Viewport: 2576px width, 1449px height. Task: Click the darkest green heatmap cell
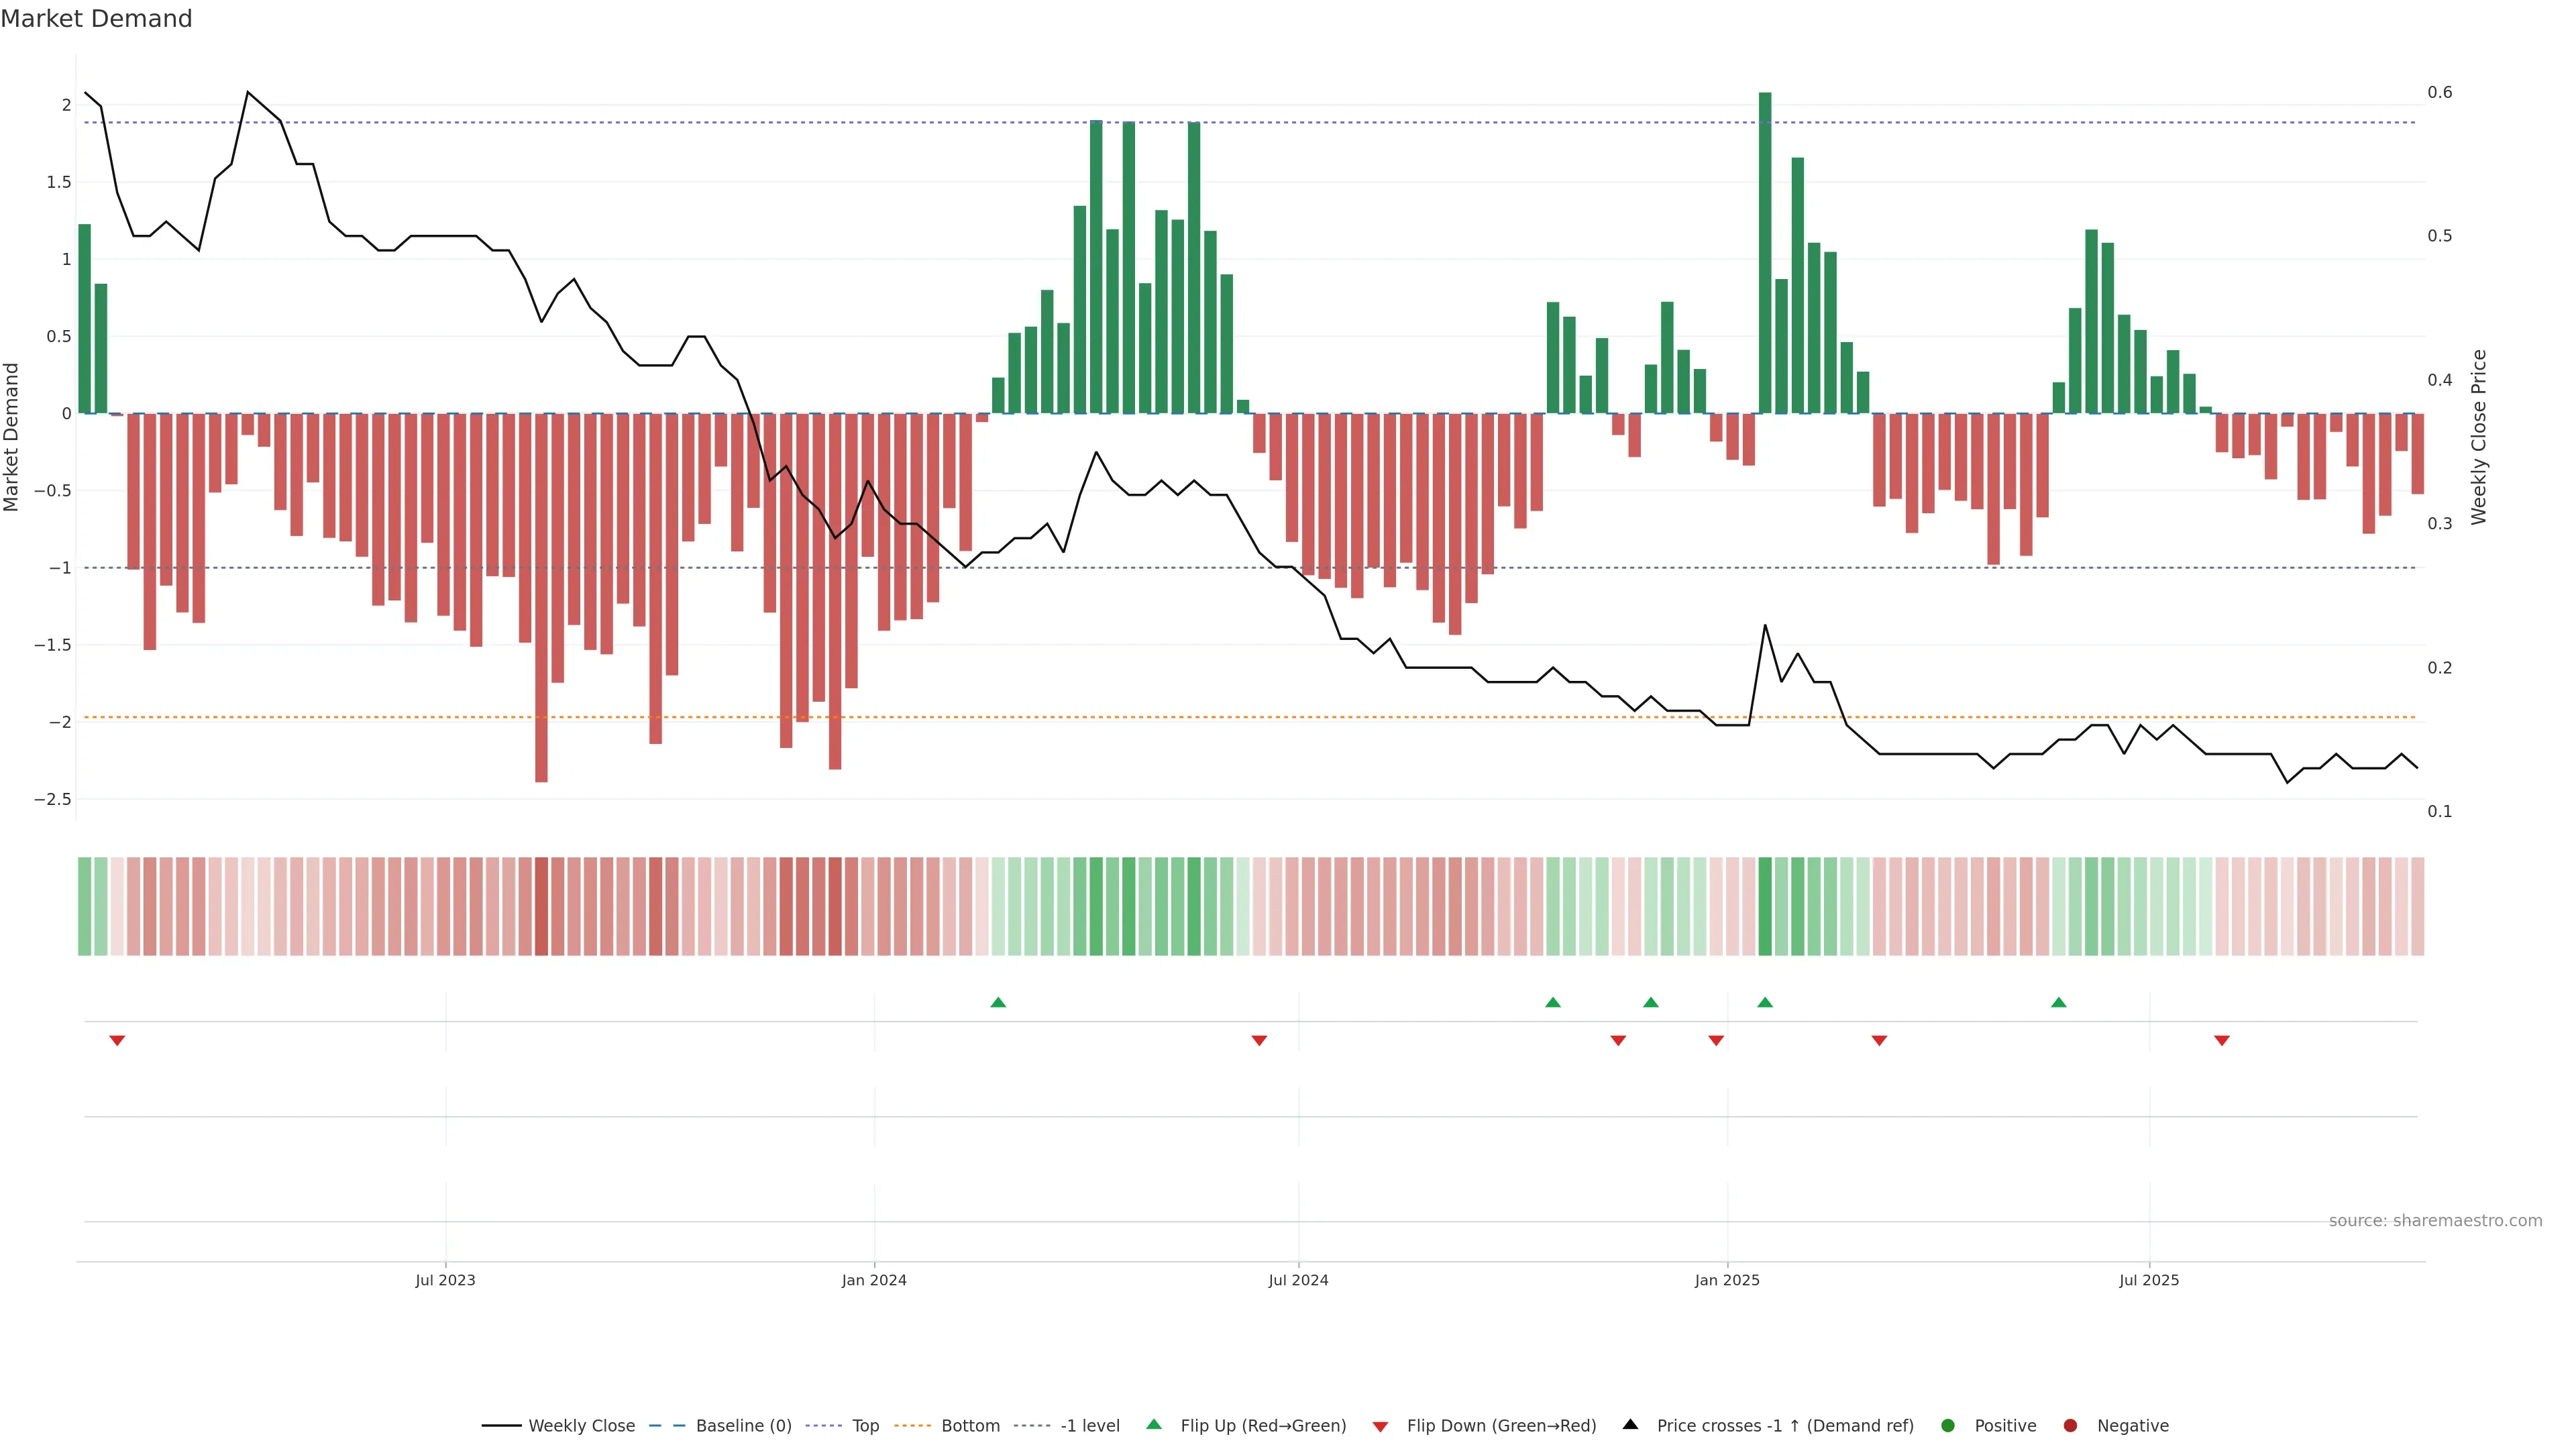tap(1765, 906)
